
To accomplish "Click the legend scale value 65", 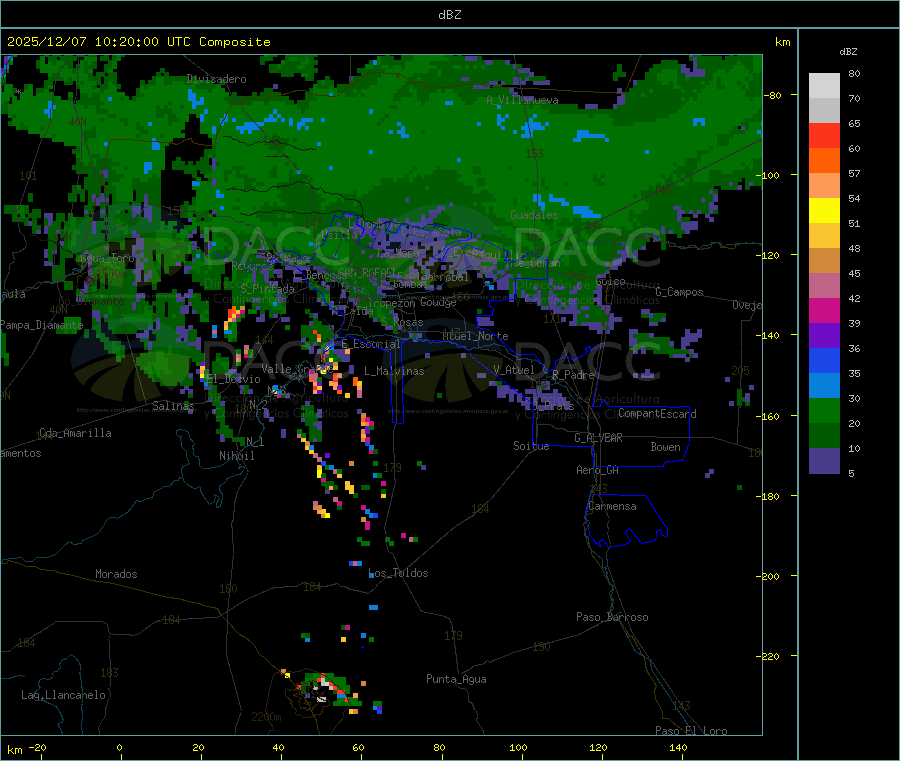I will tap(854, 124).
